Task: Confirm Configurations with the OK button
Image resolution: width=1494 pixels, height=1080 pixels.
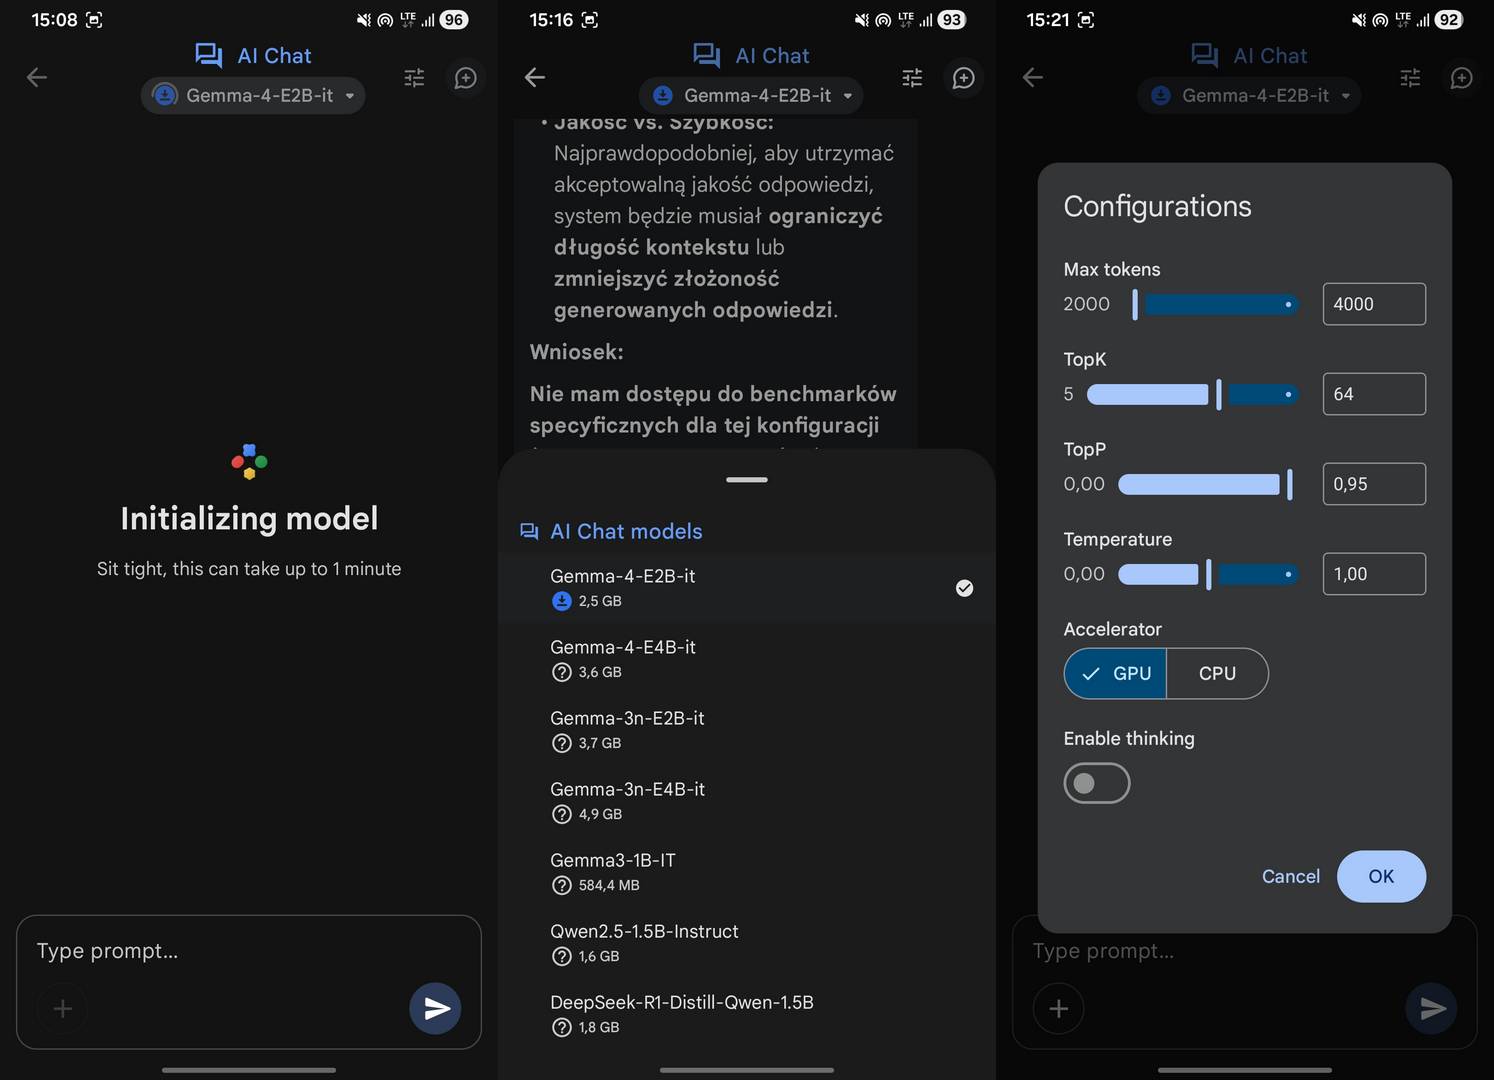Action: [1381, 877]
